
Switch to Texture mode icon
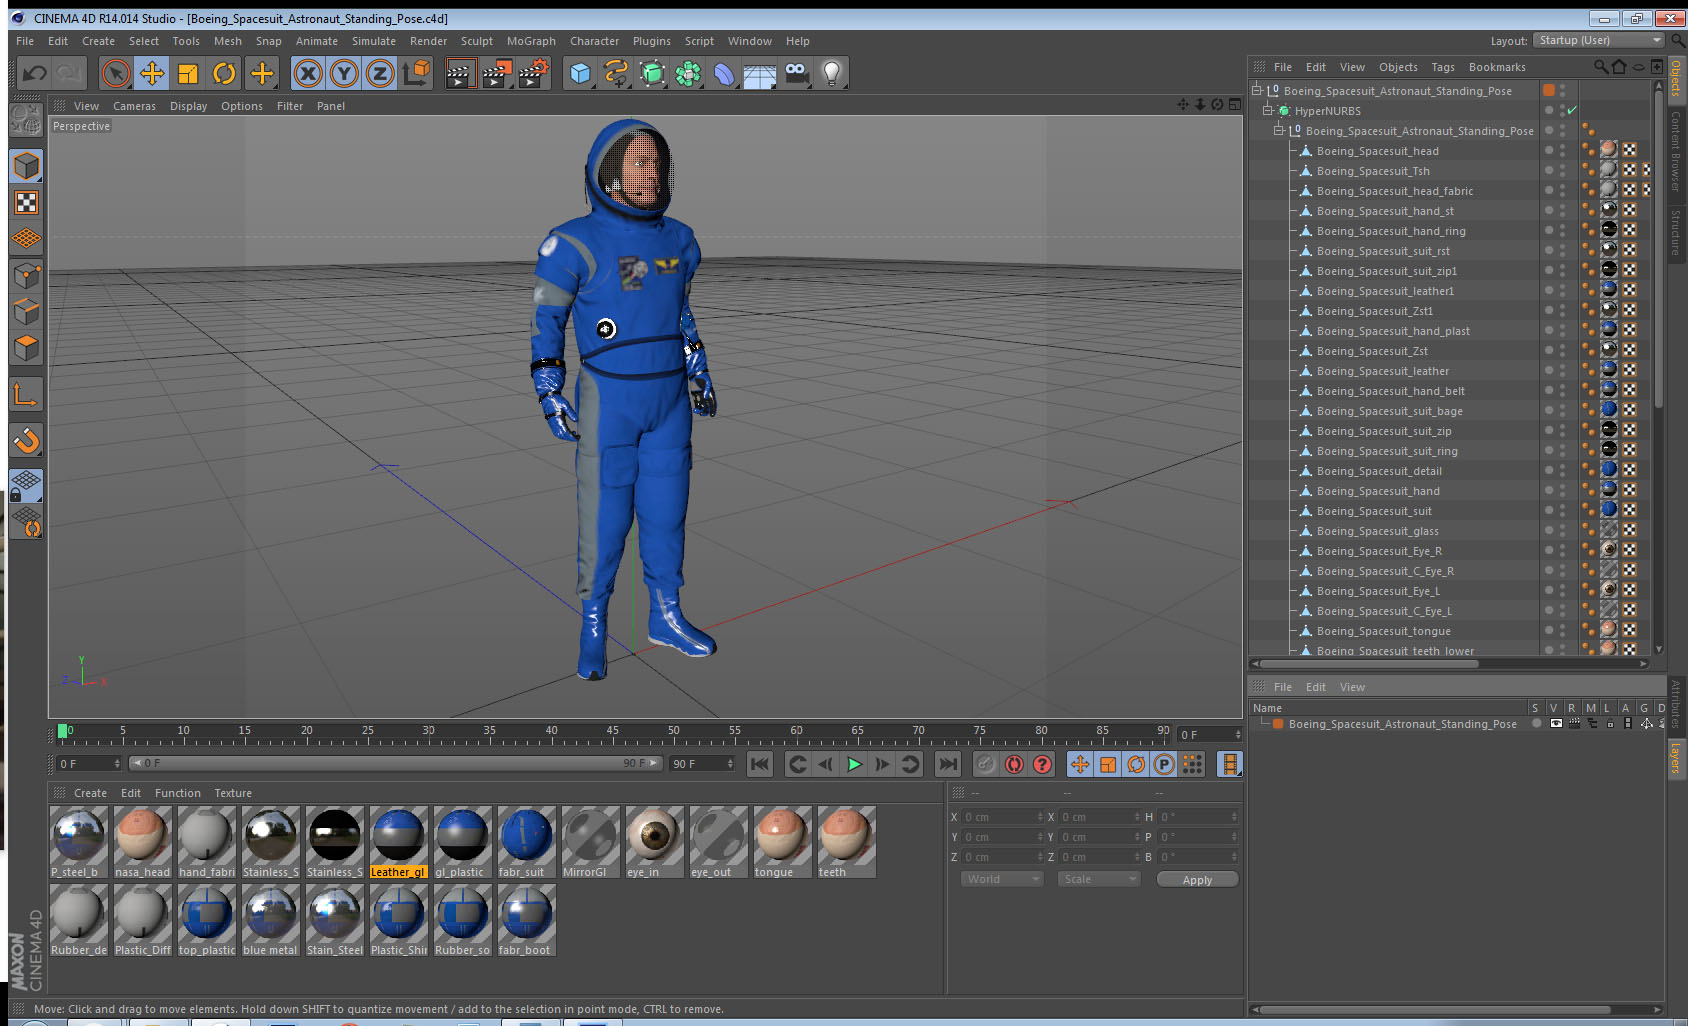tap(26, 202)
